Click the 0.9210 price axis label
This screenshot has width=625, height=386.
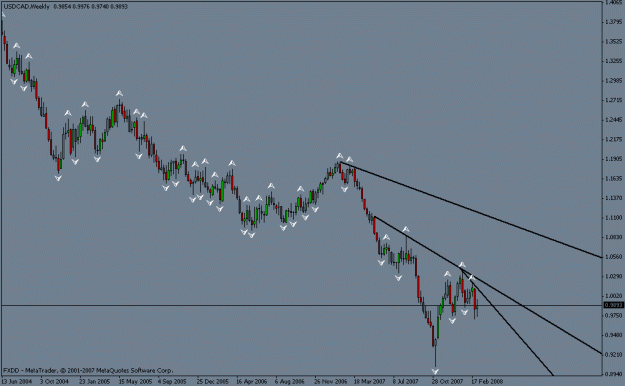pos(613,354)
